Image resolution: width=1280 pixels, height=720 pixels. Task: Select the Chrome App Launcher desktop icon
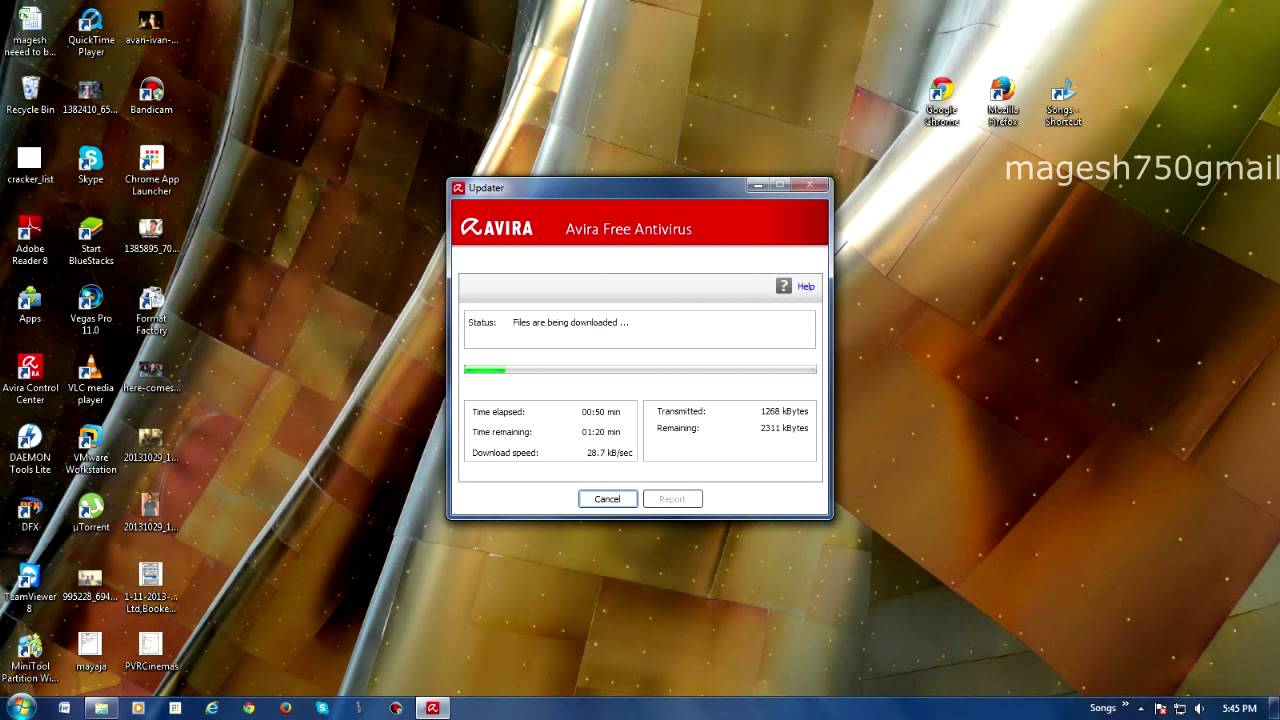click(x=151, y=171)
